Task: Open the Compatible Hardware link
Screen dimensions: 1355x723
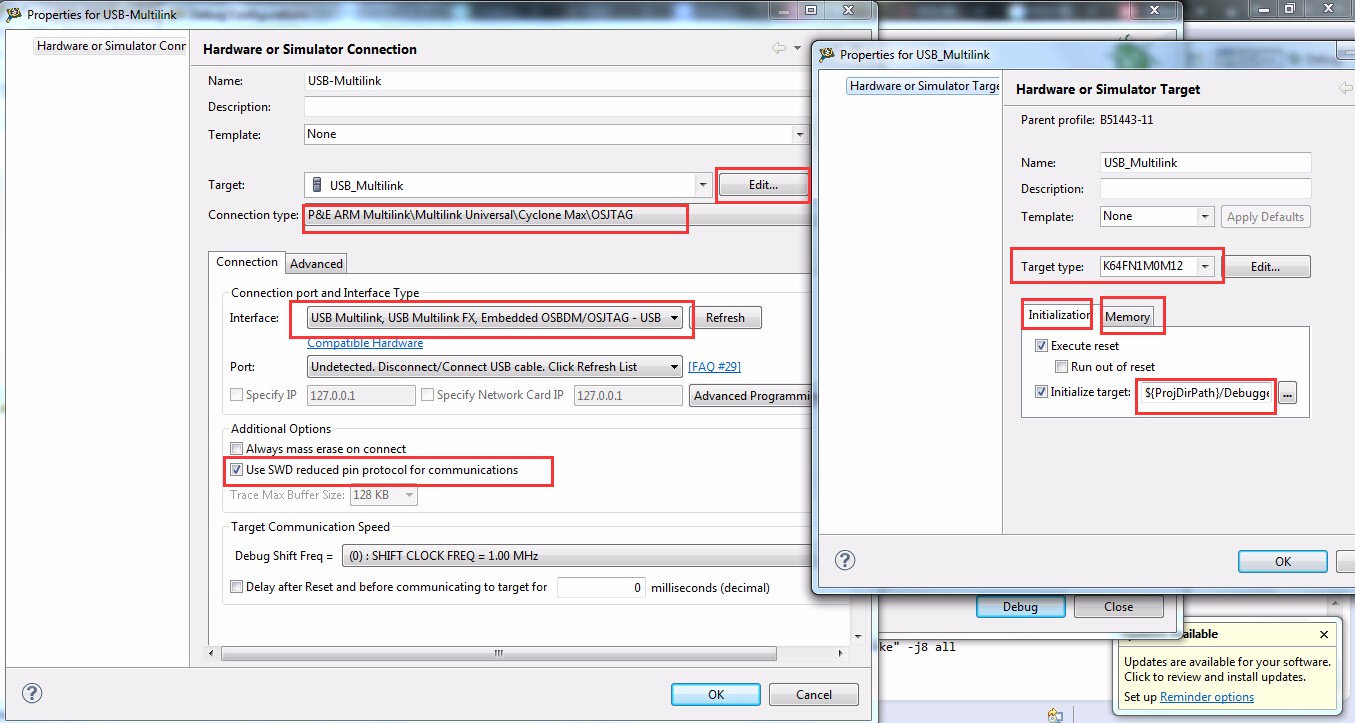Action: tap(365, 343)
